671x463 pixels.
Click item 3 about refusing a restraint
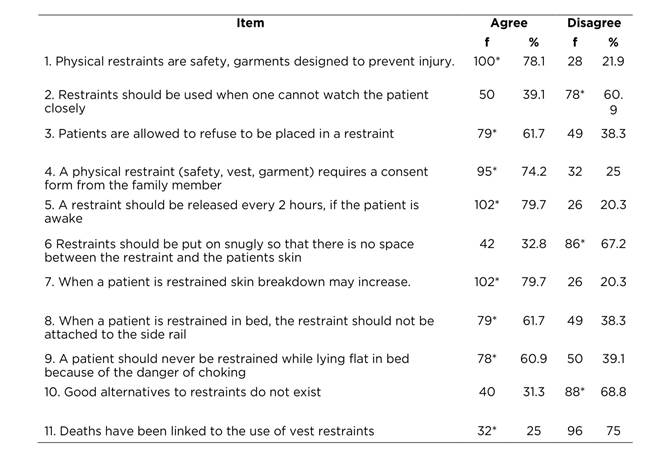[x=219, y=134]
